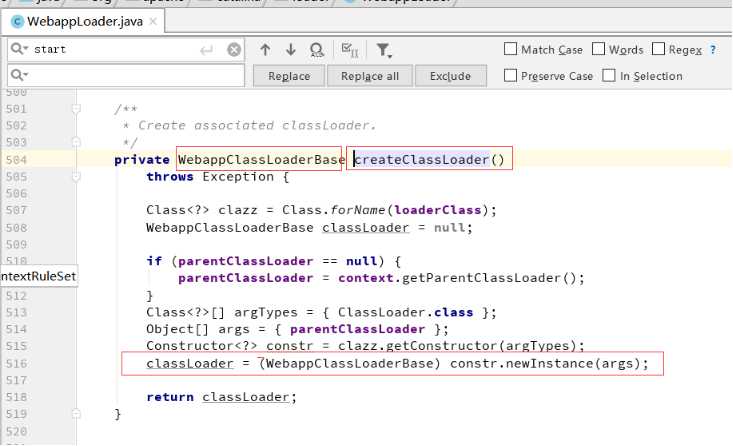The image size is (733, 446).
Task: Click 'forName' method call
Action: pos(358,210)
